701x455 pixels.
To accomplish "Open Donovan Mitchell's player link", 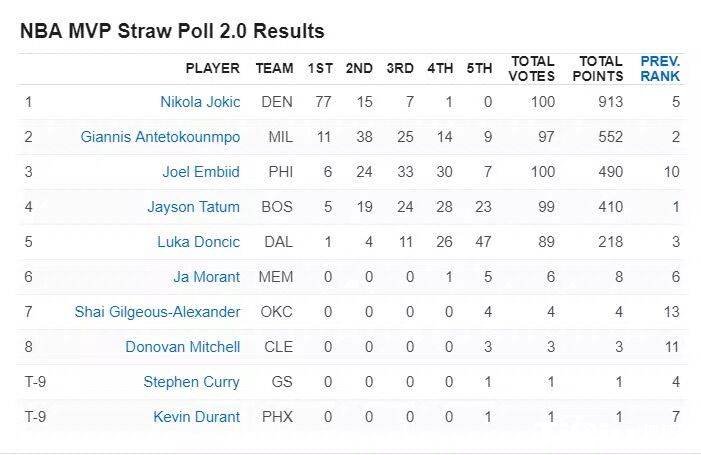I will point(182,347).
